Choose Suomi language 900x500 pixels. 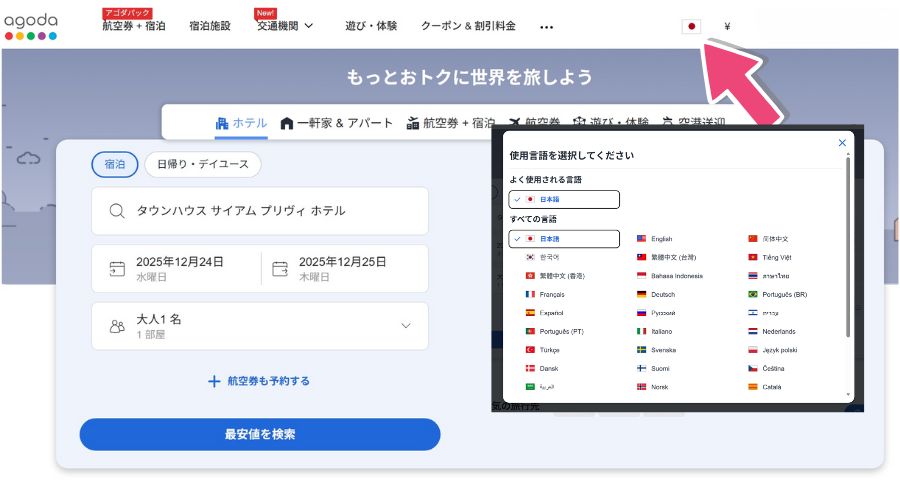[653, 369]
